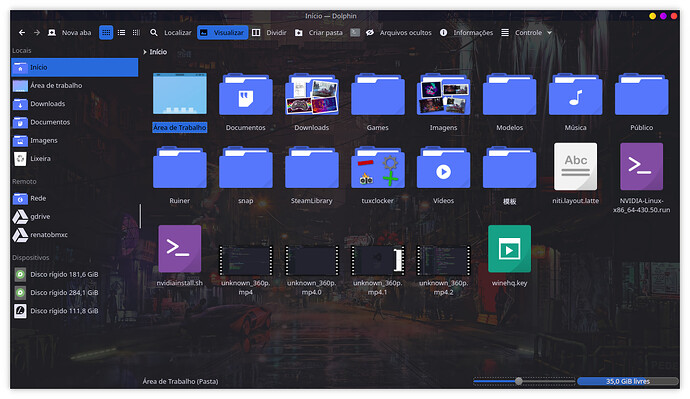Switch to icons view mode
The width and height of the screenshot is (690, 399).
point(106,33)
